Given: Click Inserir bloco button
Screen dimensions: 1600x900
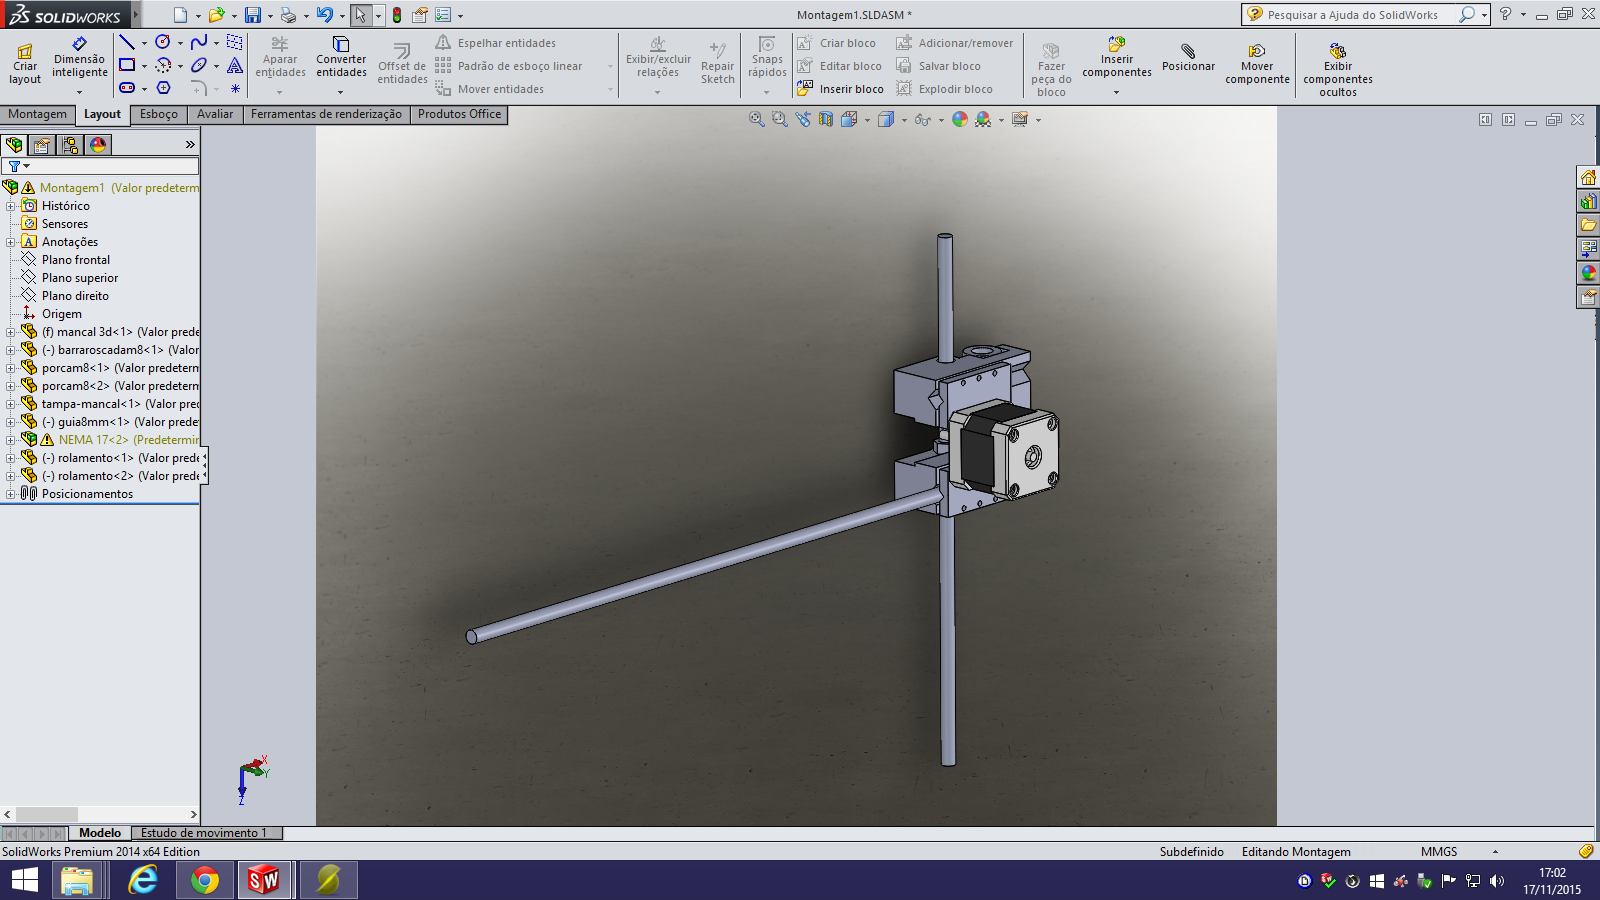Looking at the screenshot, I should pos(840,89).
